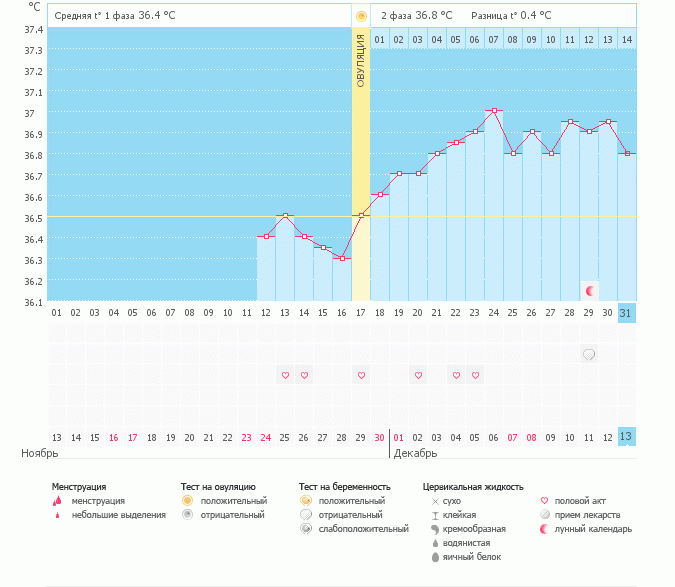This screenshot has width=675, height=587.
Task: Click the lowest temperature point on day 16
Action: coord(342,258)
